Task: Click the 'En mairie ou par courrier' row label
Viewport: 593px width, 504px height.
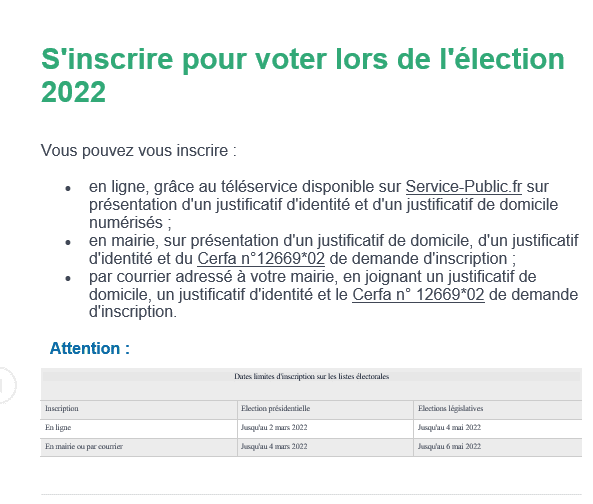Action: tap(84, 446)
